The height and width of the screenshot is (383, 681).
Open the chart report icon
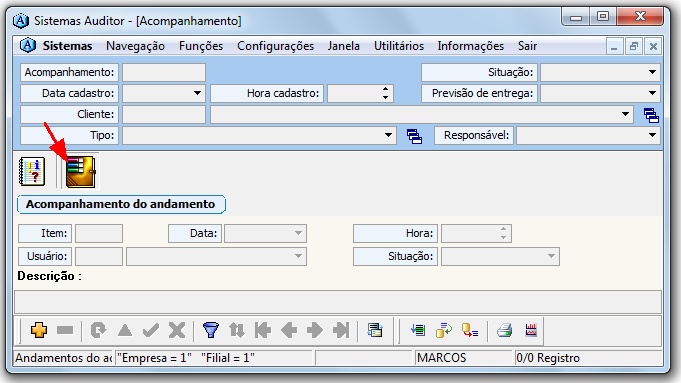click(x=531, y=330)
